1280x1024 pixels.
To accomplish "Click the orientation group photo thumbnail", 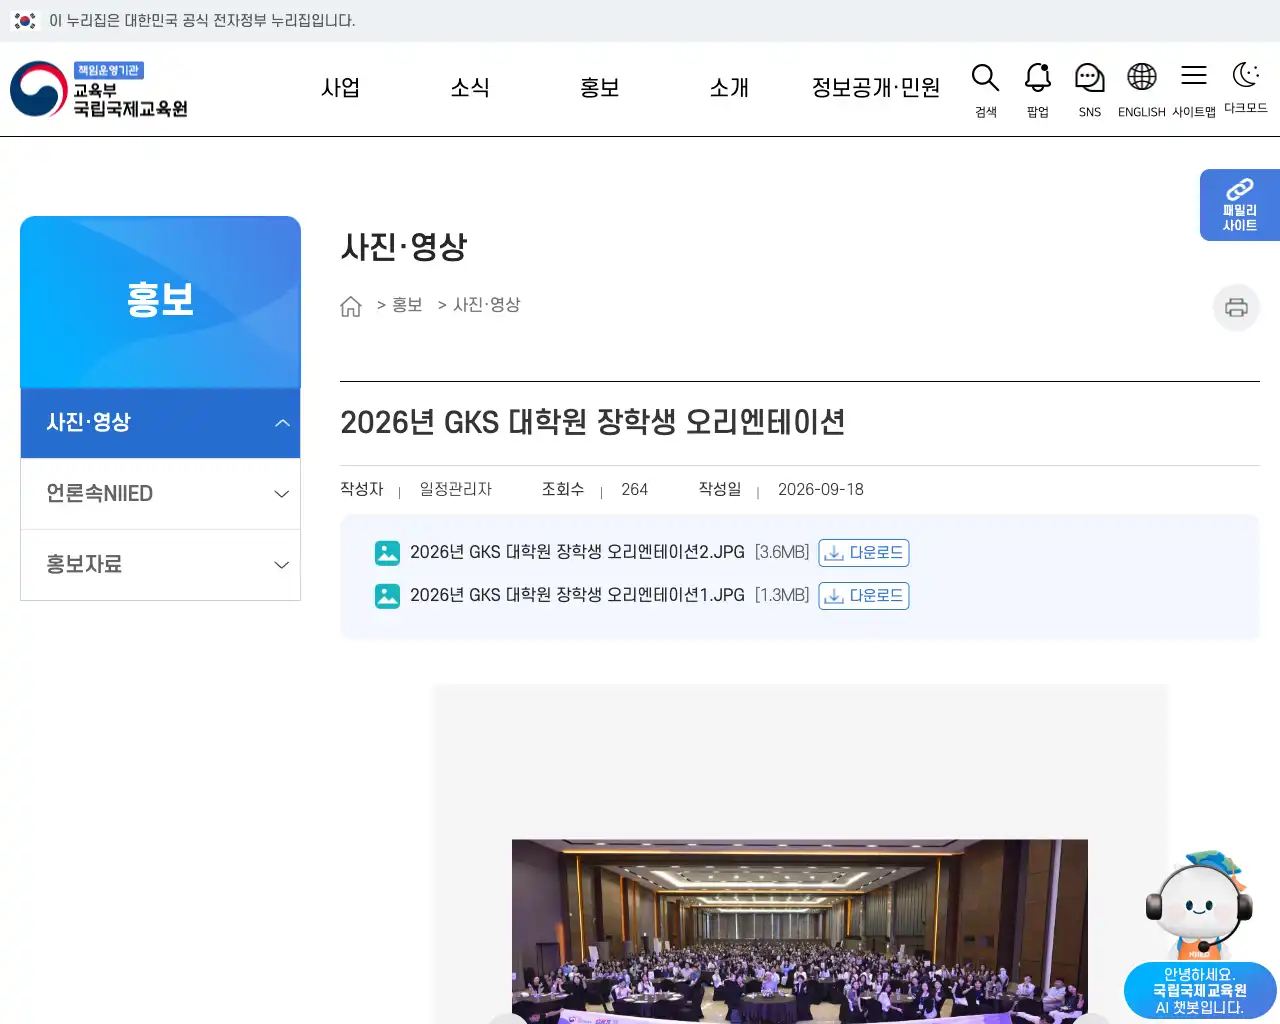I will click(800, 931).
